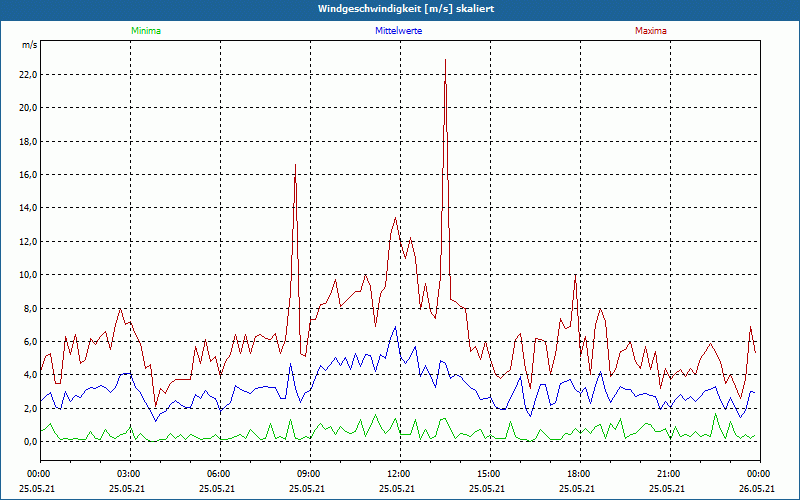Viewport: 800px width, 500px height.
Task: Click the Maxima legend label
Action: coord(650,31)
